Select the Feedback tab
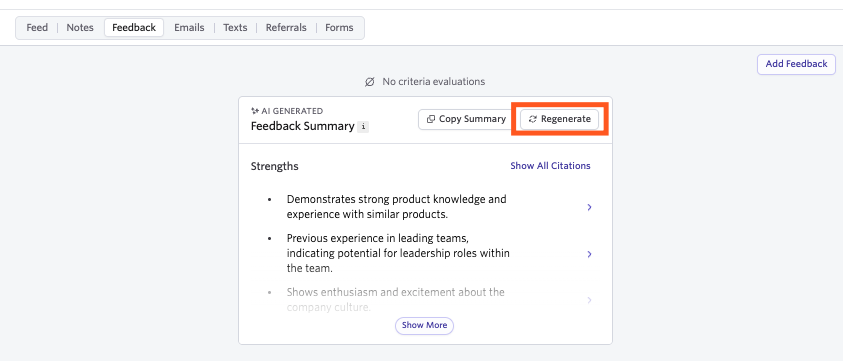Screen dimensions: 843x361 [134, 27]
